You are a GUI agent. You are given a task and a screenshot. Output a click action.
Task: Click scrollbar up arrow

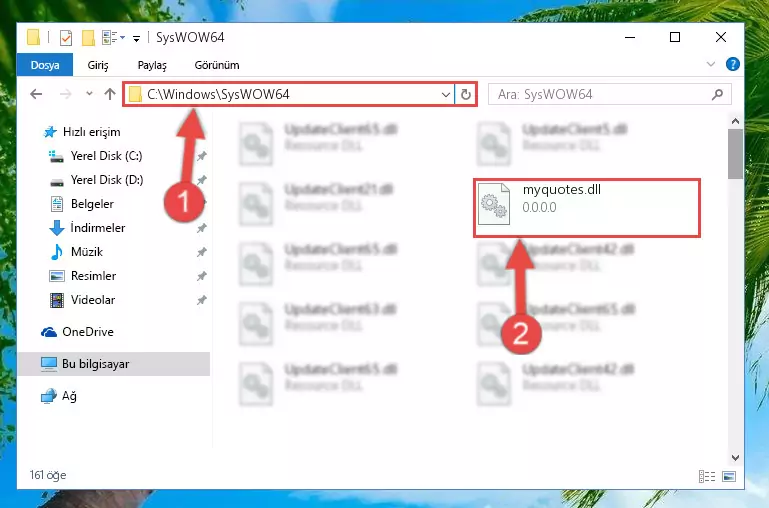point(735,121)
